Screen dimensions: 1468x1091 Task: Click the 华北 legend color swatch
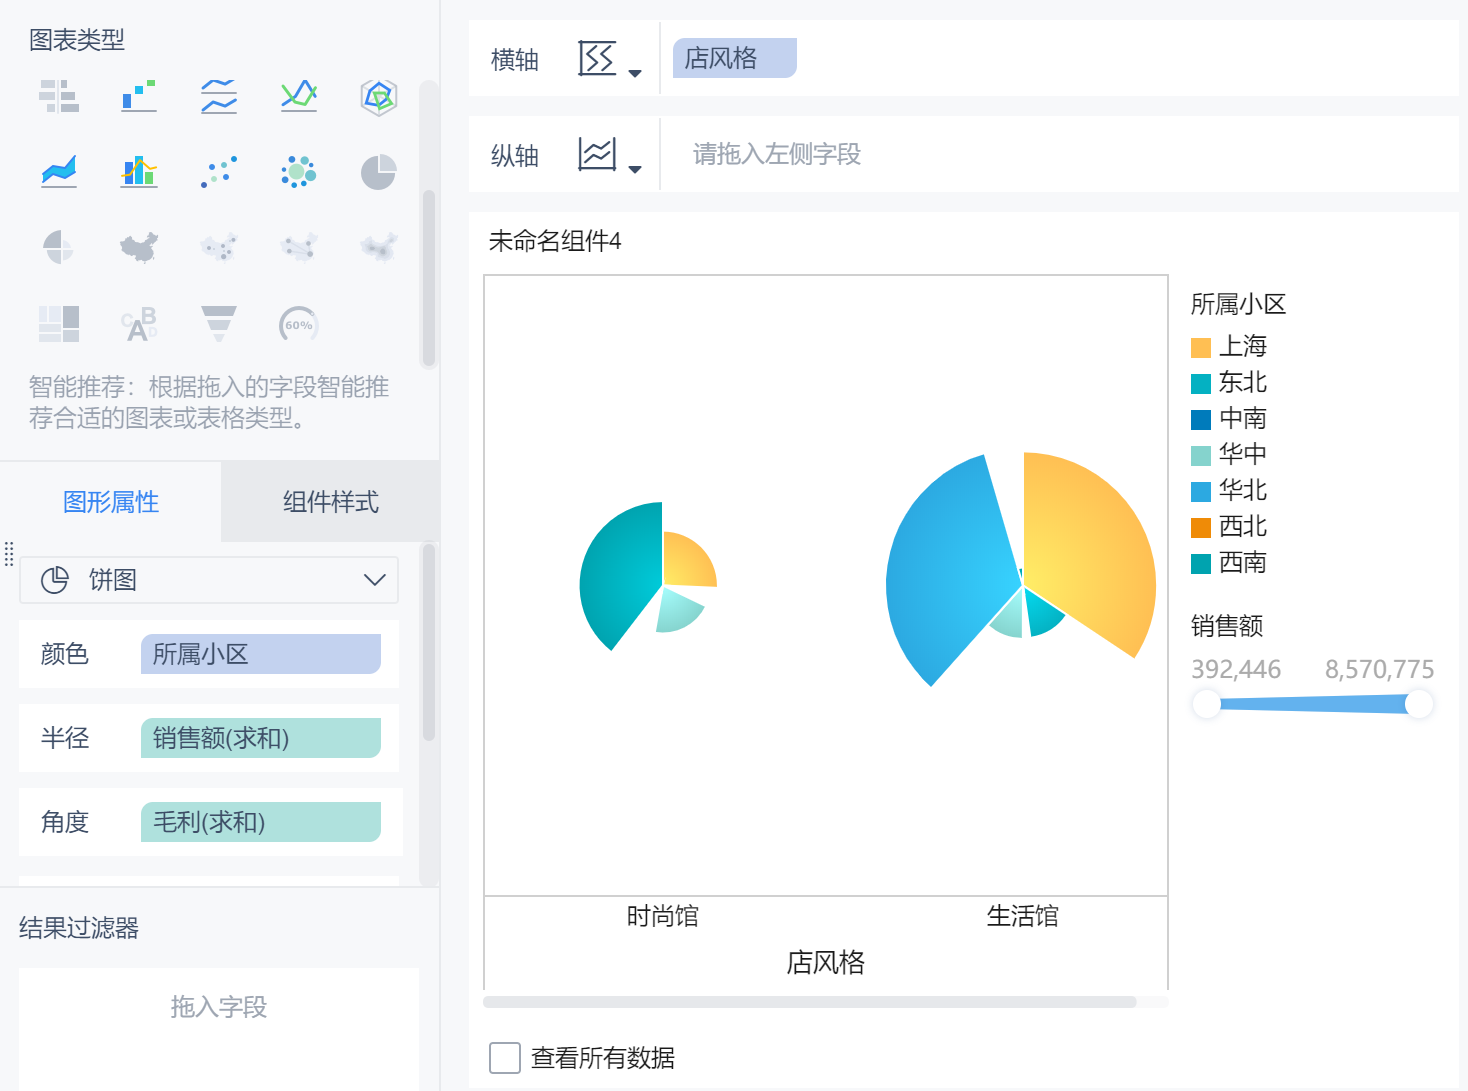click(1201, 491)
